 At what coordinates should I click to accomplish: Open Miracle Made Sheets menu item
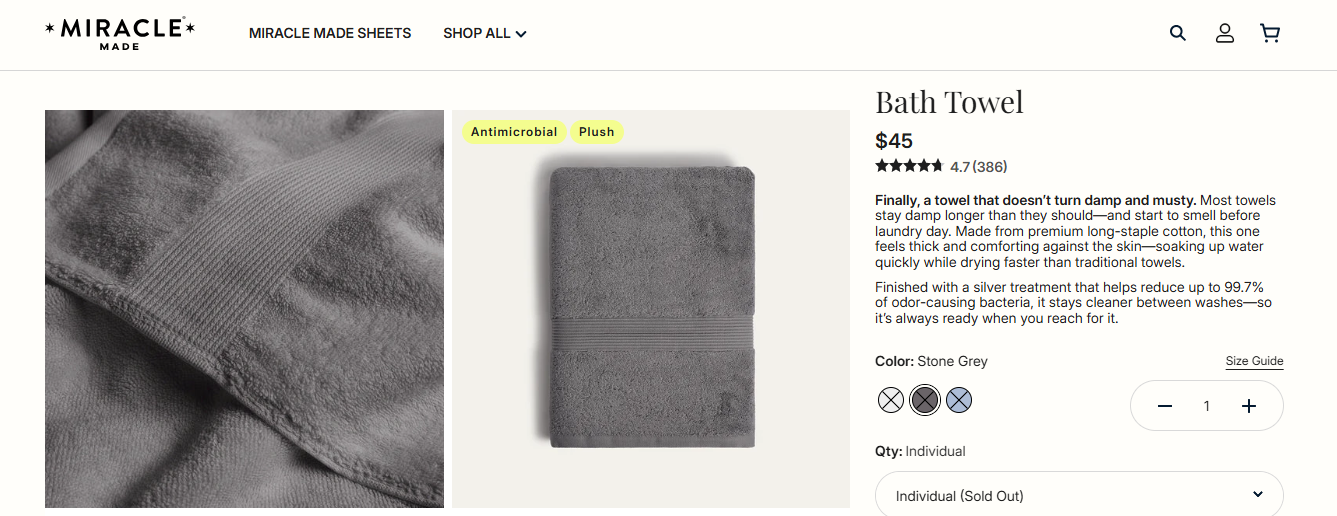pos(330,33)
